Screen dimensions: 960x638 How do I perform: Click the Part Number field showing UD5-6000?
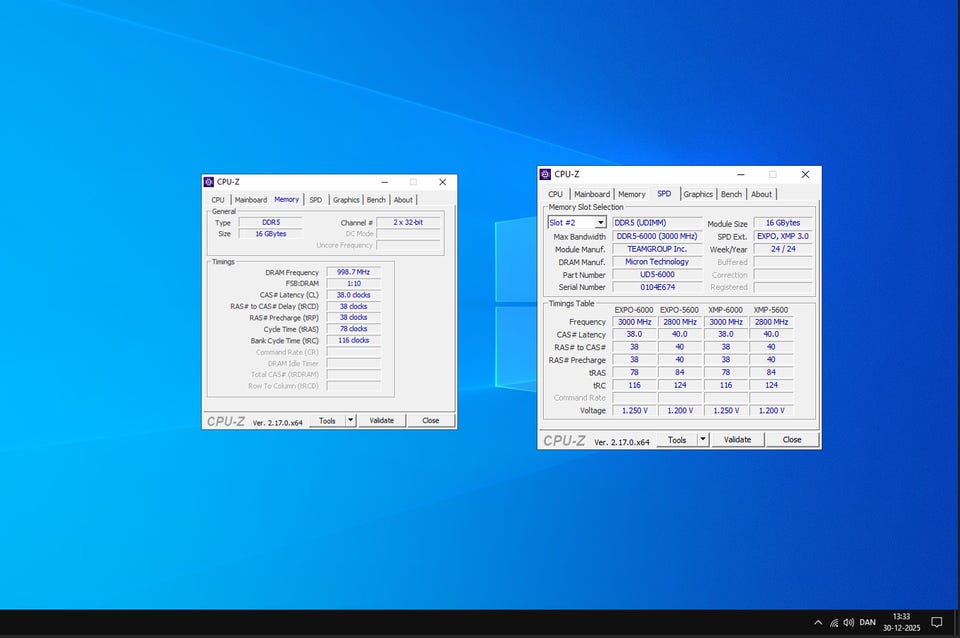click(657, 275)
